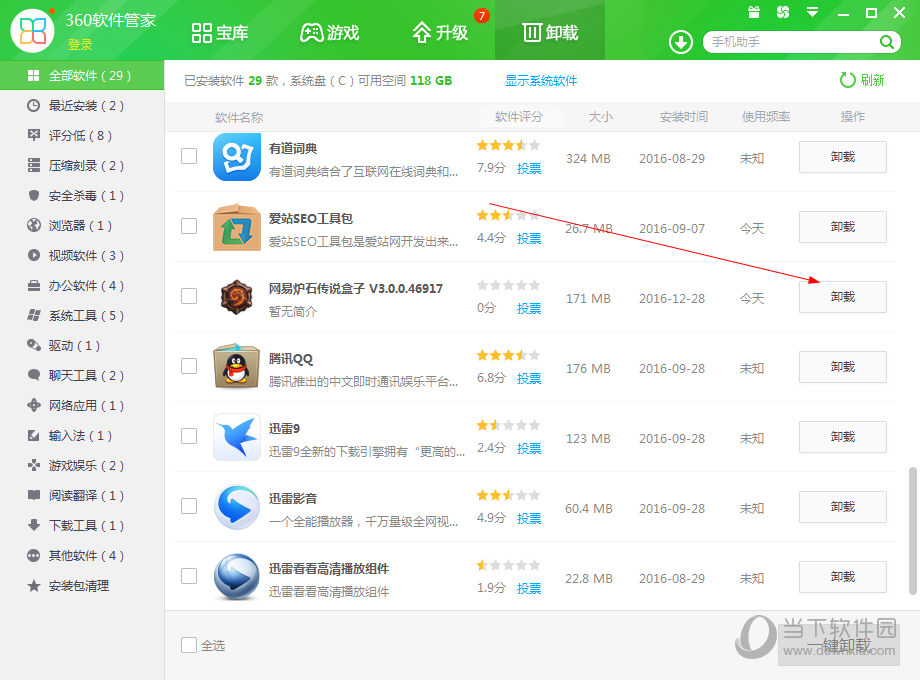Click the 360 logo icon at top left
This screenshot has height=680, width=920.
(x=33, y=27)
